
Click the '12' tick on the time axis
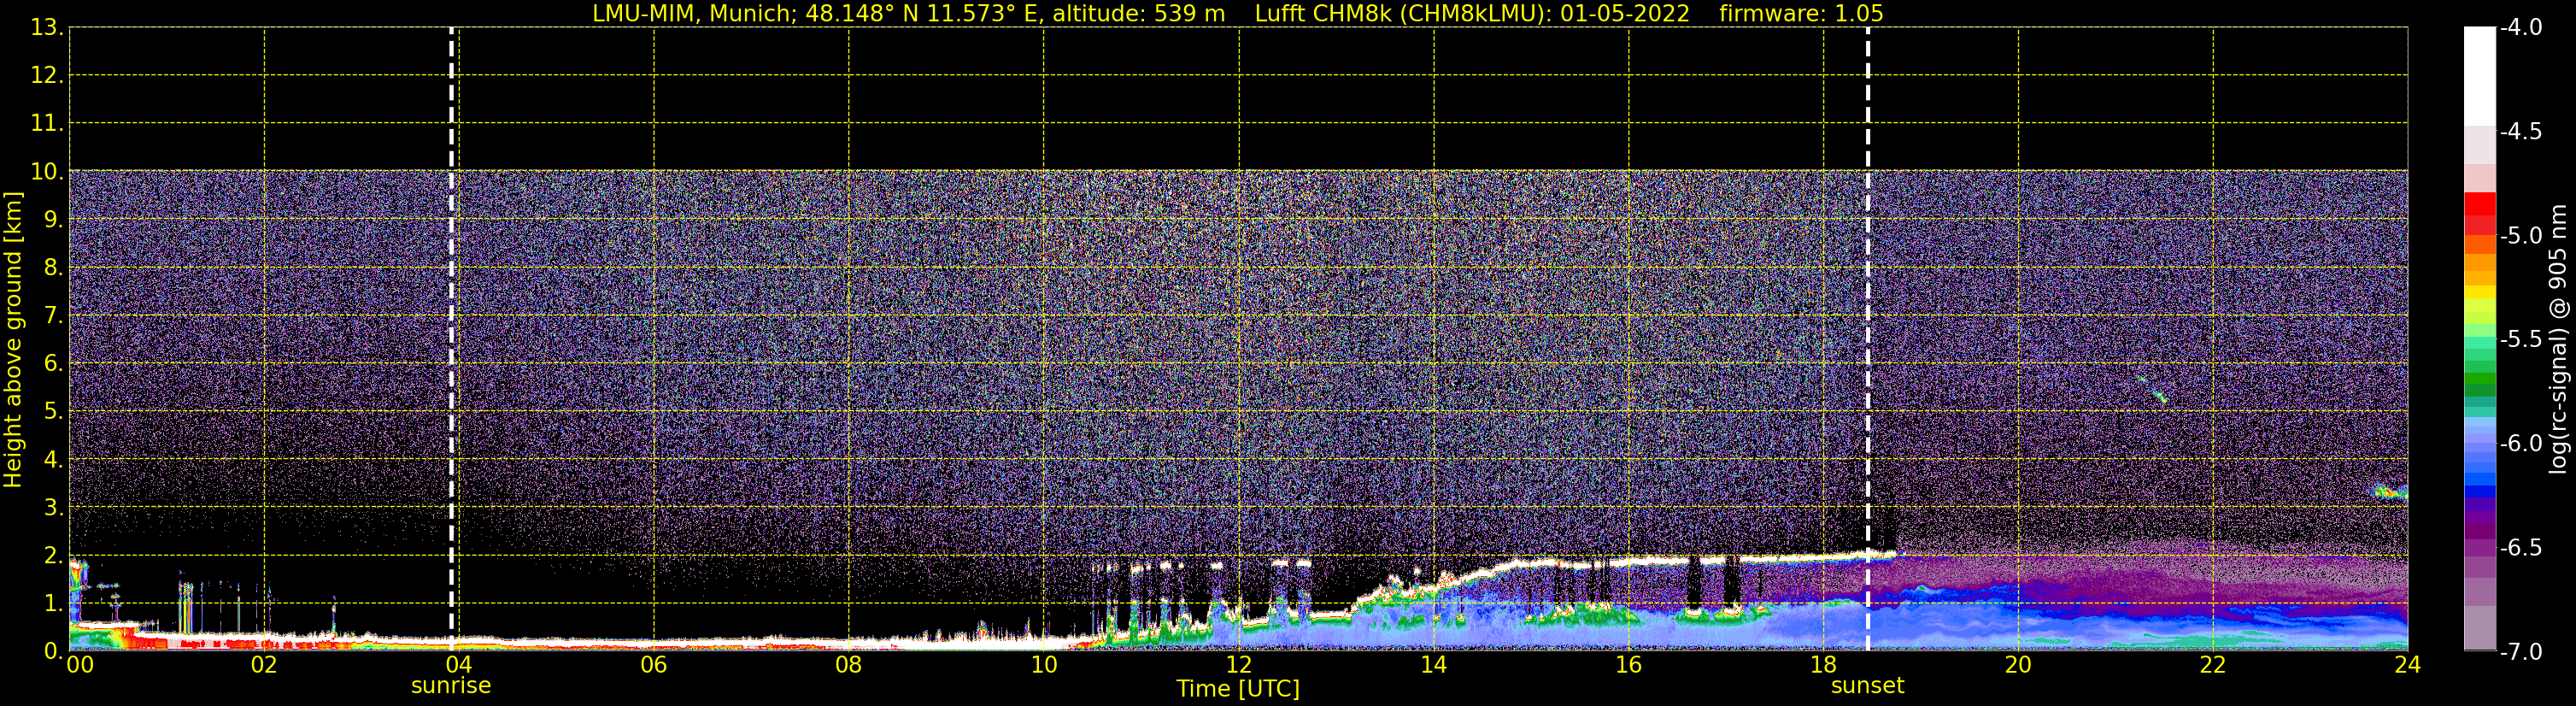tap(1238, 665)
